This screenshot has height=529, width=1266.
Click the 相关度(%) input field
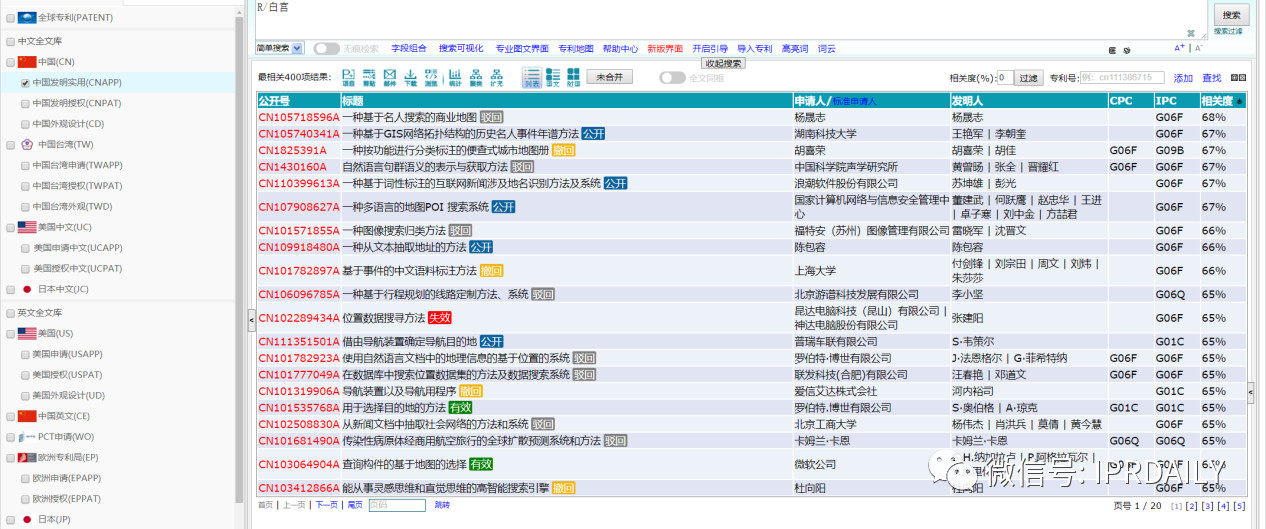tap(1004, 77)
